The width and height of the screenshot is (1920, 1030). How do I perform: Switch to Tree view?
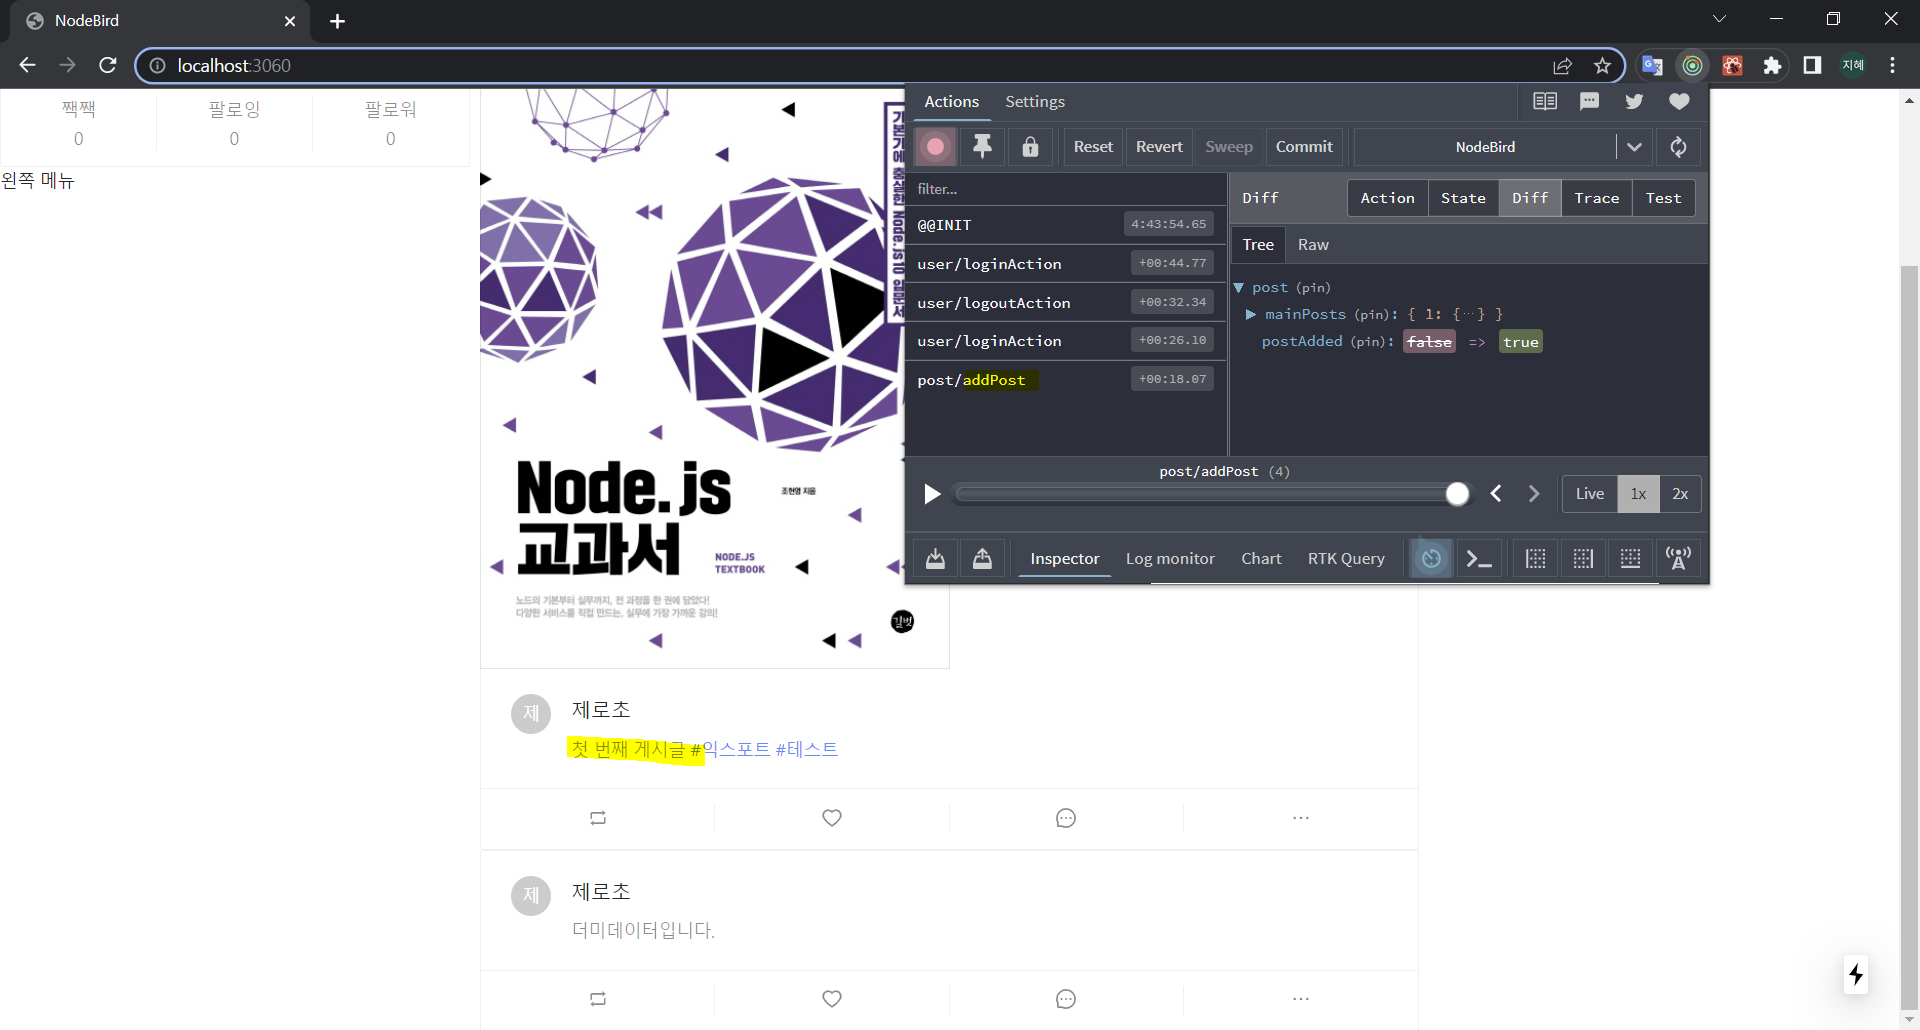pyautogui.click(x=1258, y=245)
